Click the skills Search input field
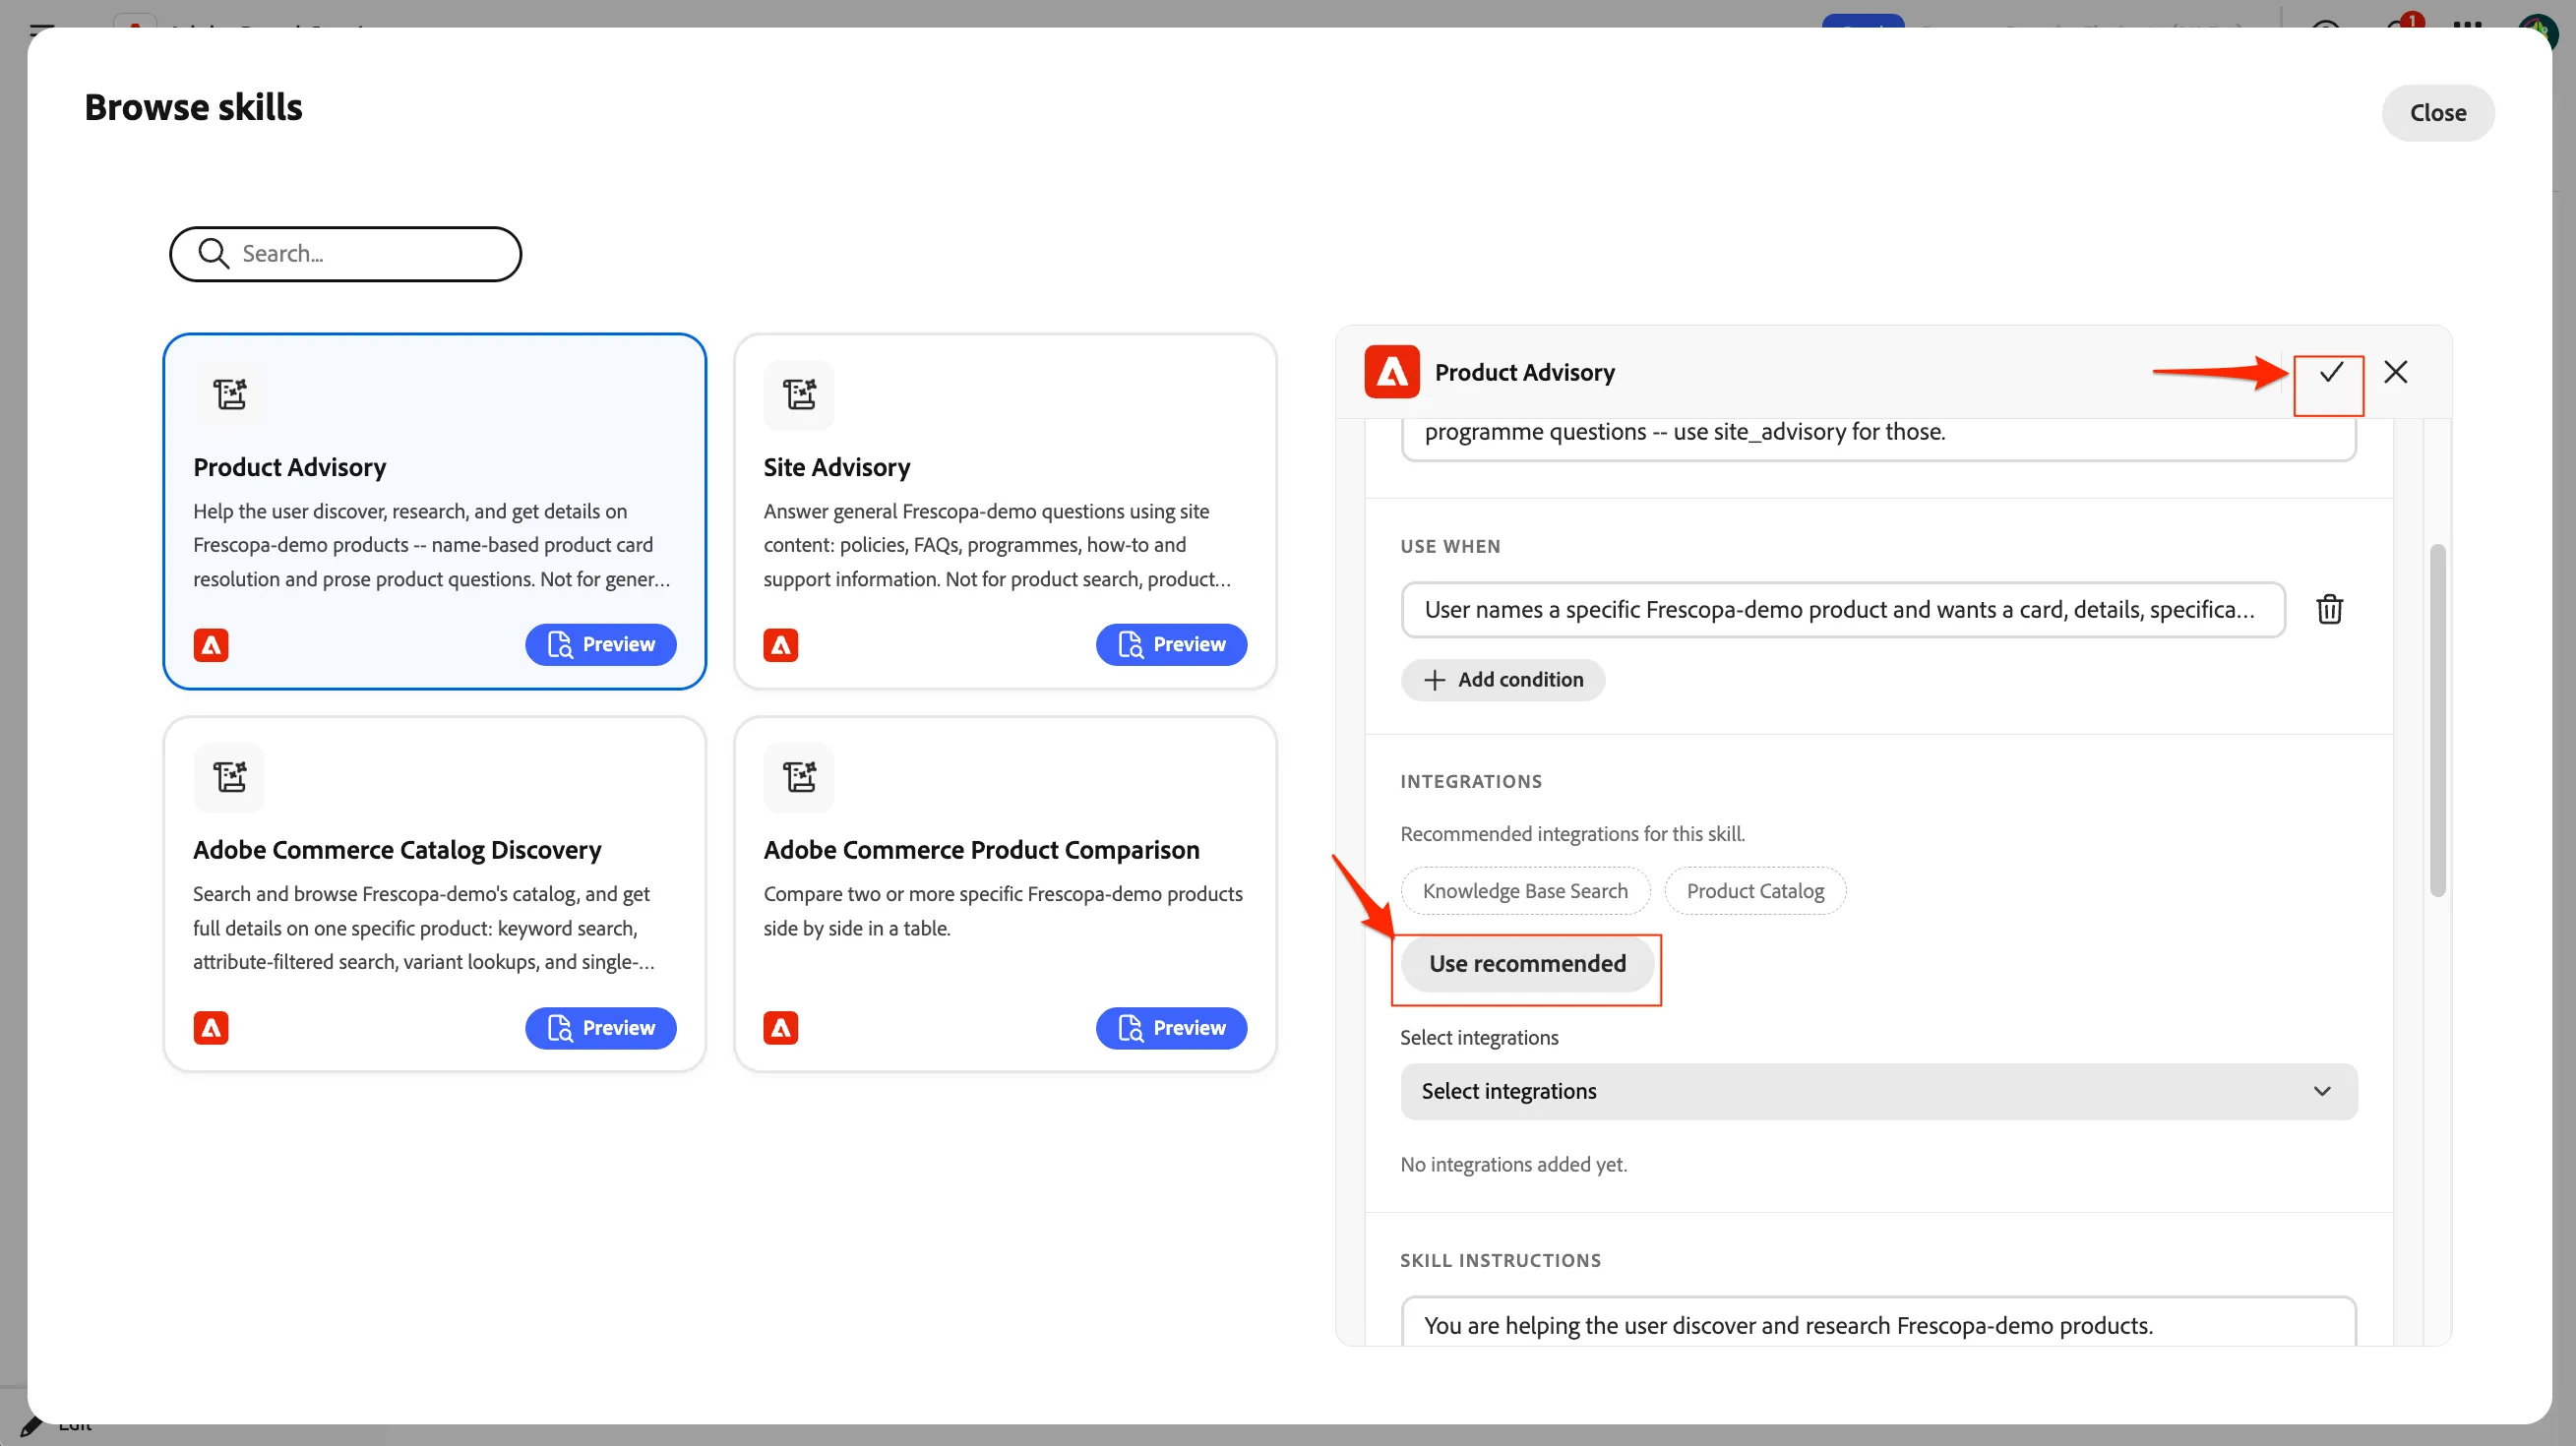2576x1446 pixels. coord(345,254)
